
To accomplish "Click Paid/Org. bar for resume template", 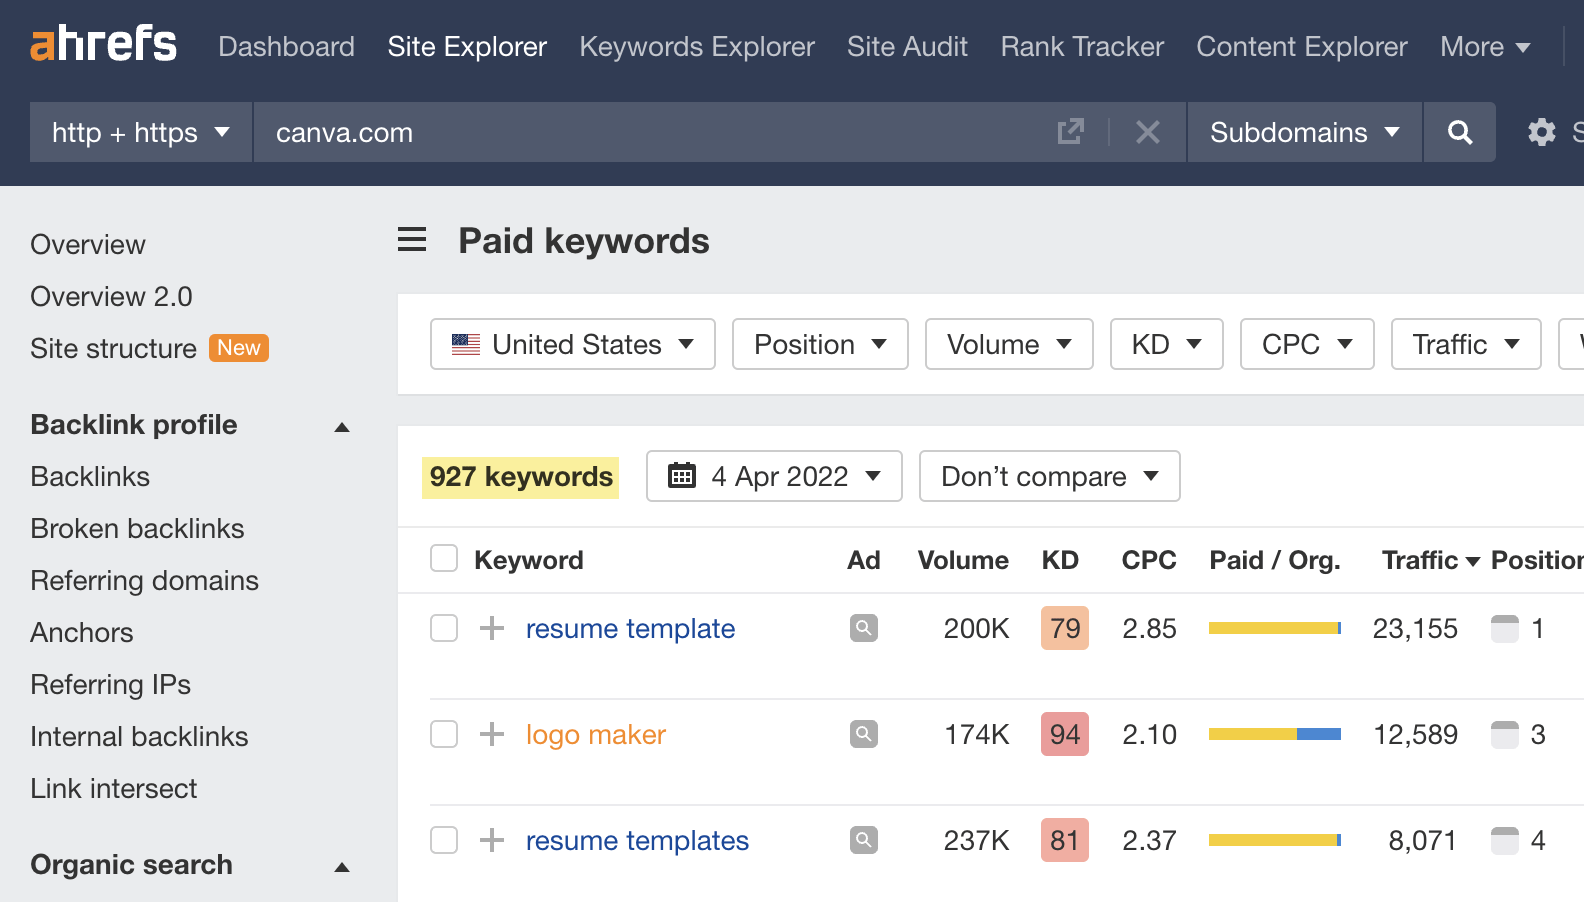I will 1275,628.
